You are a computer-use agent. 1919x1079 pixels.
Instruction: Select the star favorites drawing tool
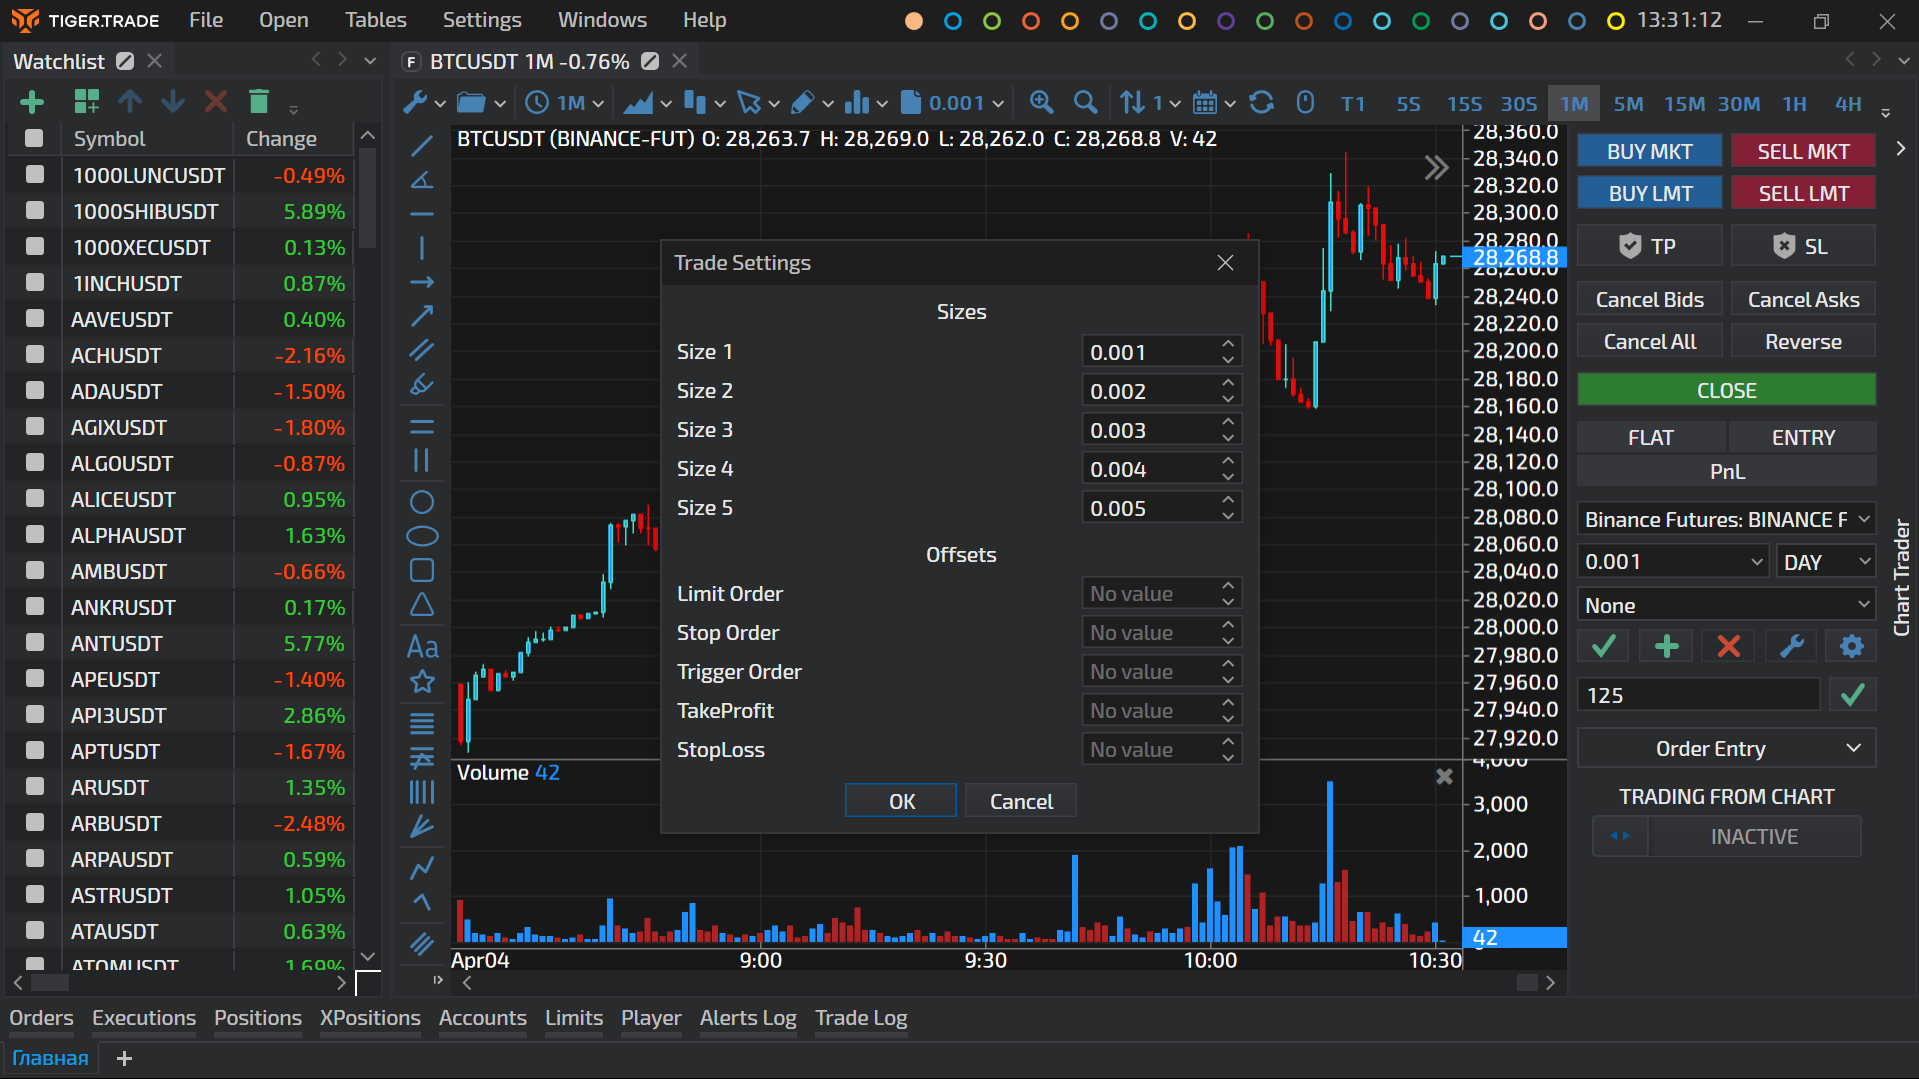pyautogui.click(x=422, y=682)
